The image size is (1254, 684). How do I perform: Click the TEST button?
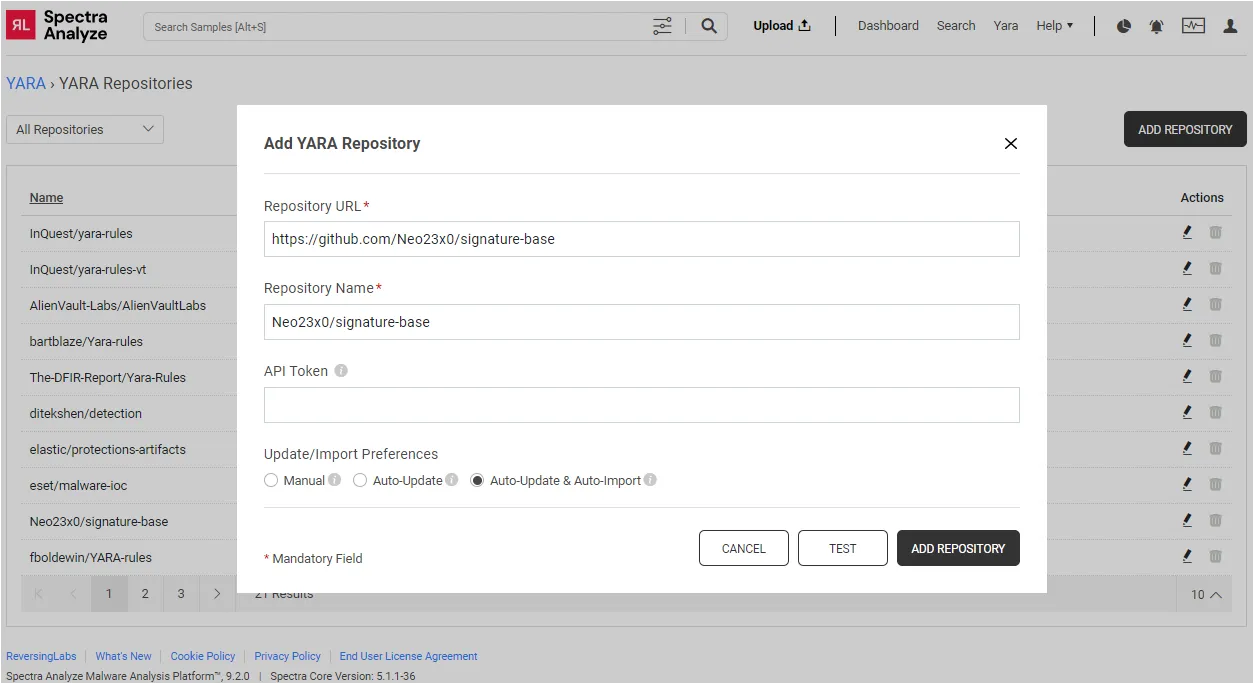(x=843, y=548)
